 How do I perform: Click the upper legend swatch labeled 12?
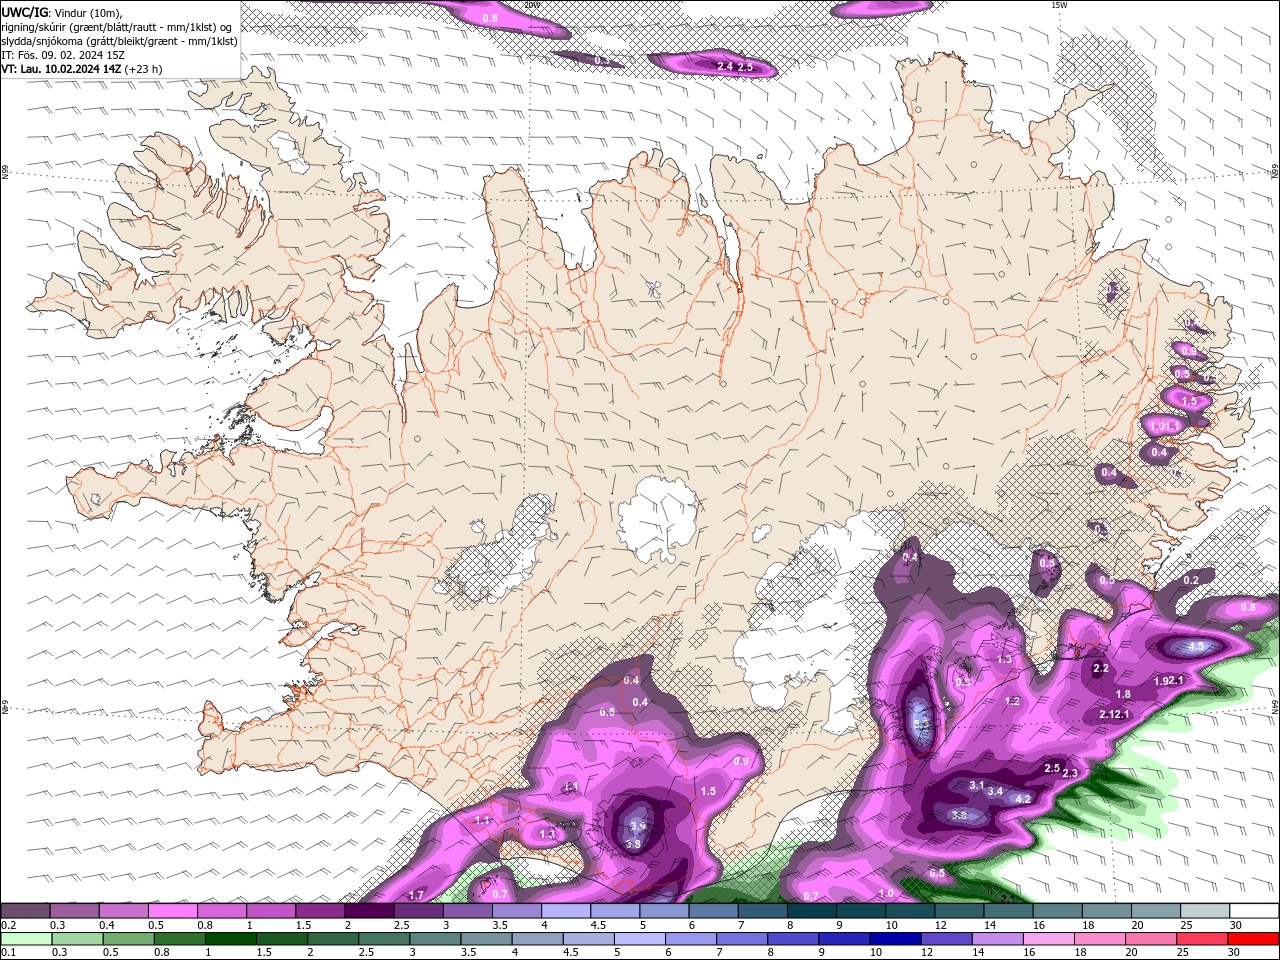click(x=960, y=911)
